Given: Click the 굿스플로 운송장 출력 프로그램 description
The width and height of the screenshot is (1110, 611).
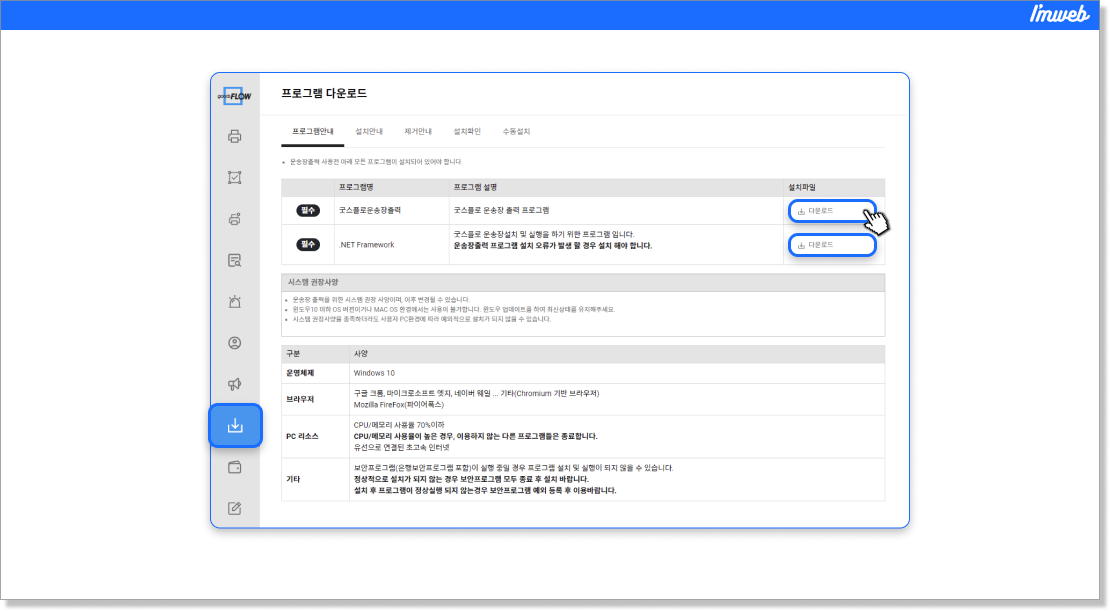Looking at the screenshot, I should 501,210.
